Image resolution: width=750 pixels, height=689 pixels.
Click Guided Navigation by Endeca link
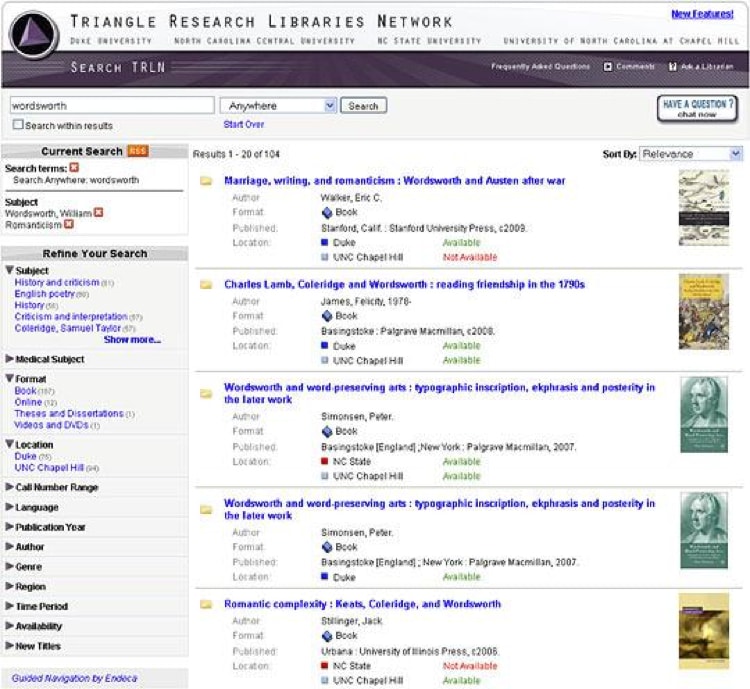pyautogui.click(x=75, y=678)
